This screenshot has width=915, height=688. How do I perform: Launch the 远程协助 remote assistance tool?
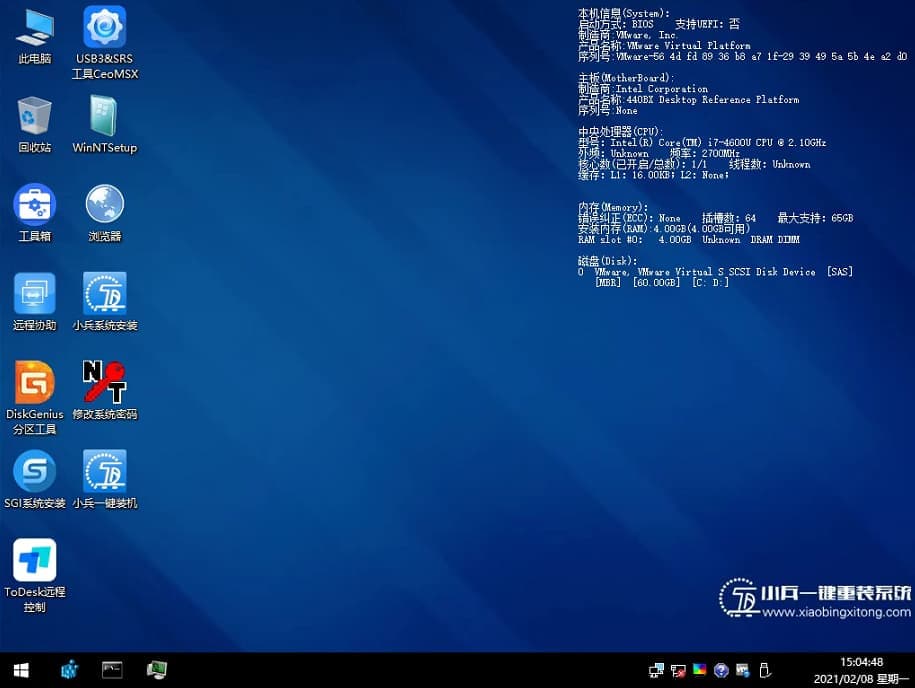pyautogui.click(x=34, y=296)
